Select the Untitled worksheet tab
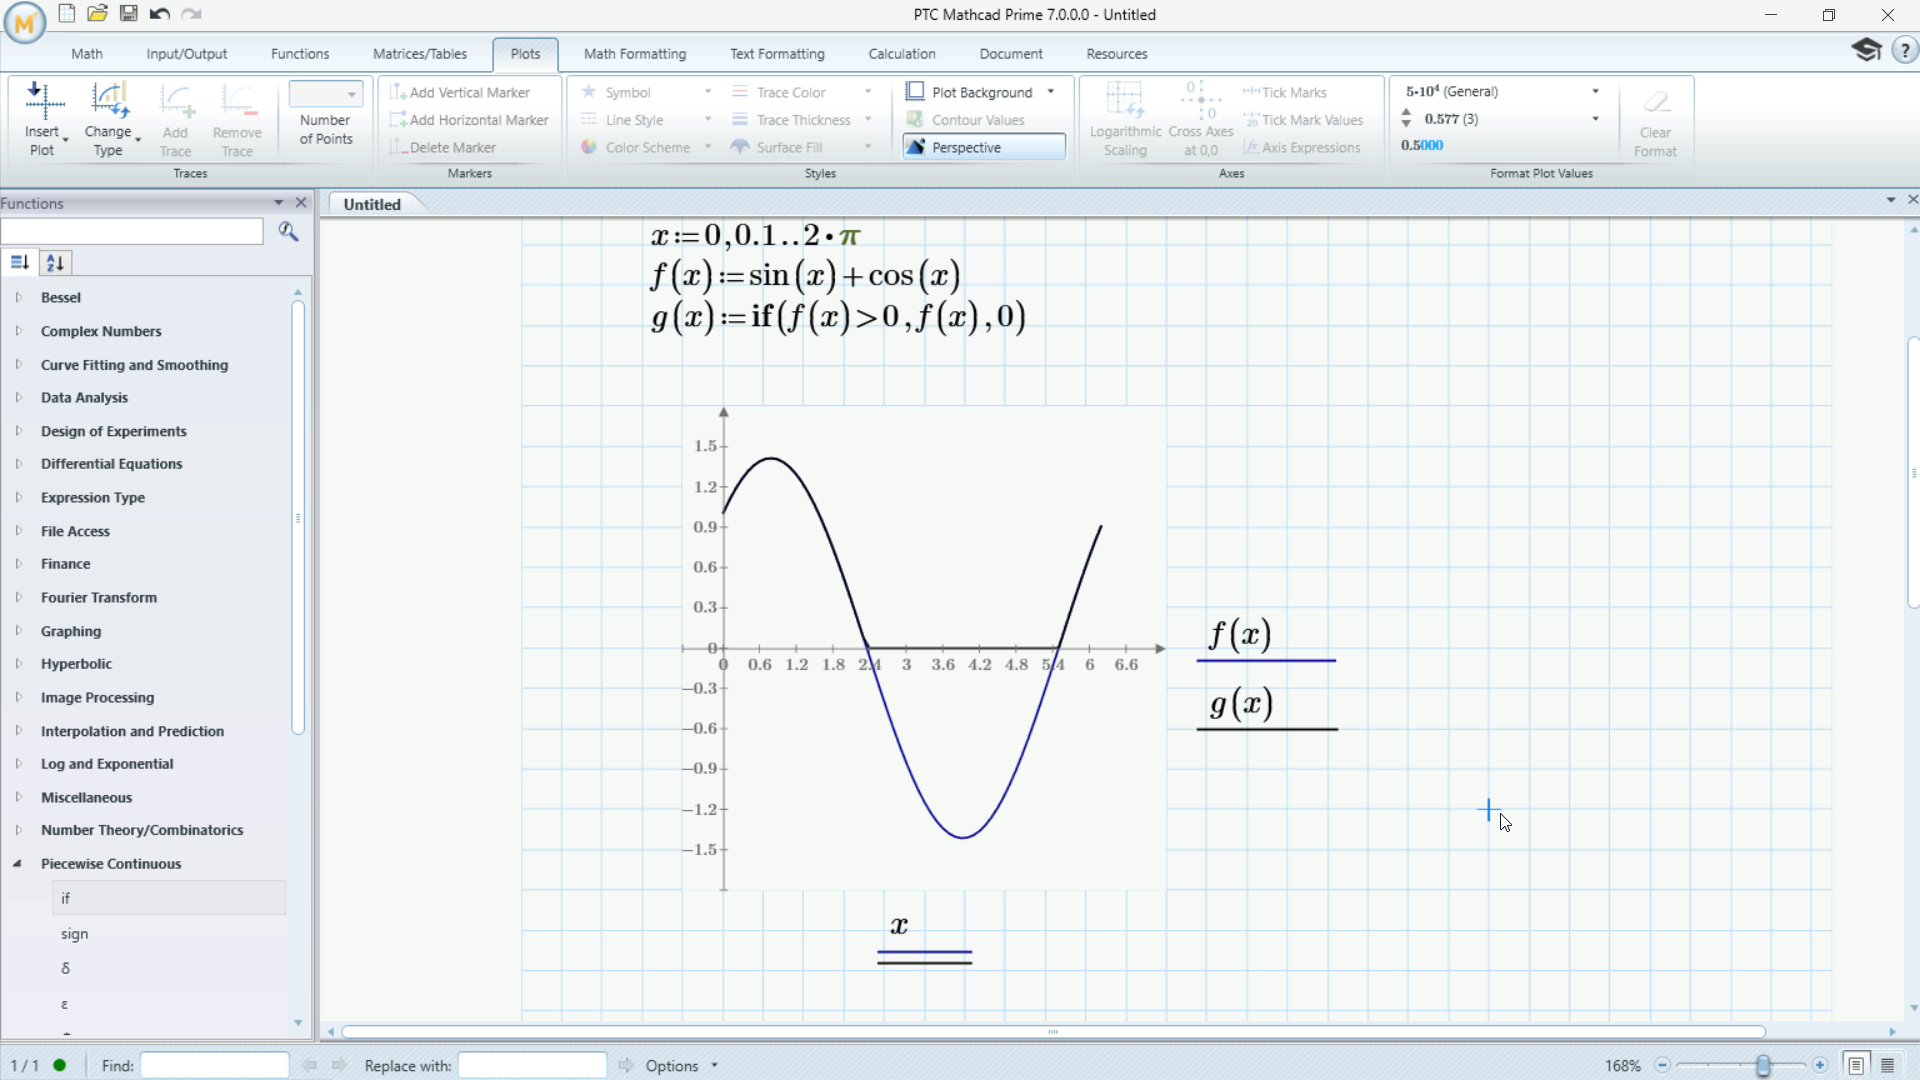The height and width of the screenshot is (1080, 1920). pyautogui.click(x=372, y=204)
